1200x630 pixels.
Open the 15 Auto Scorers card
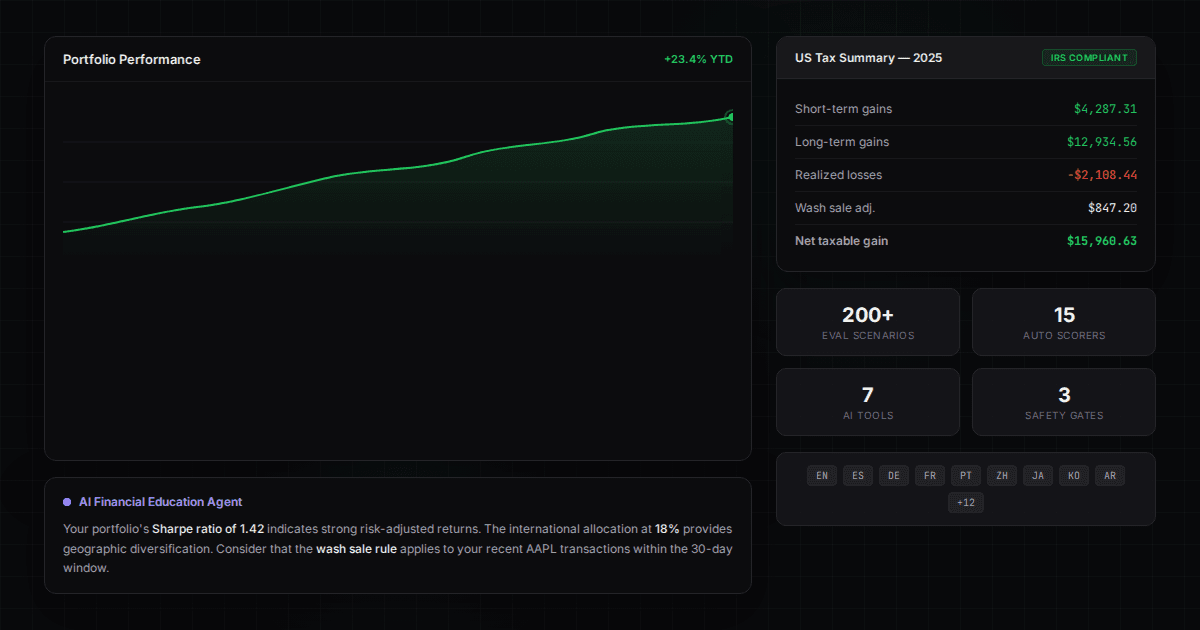[1063, 322]
